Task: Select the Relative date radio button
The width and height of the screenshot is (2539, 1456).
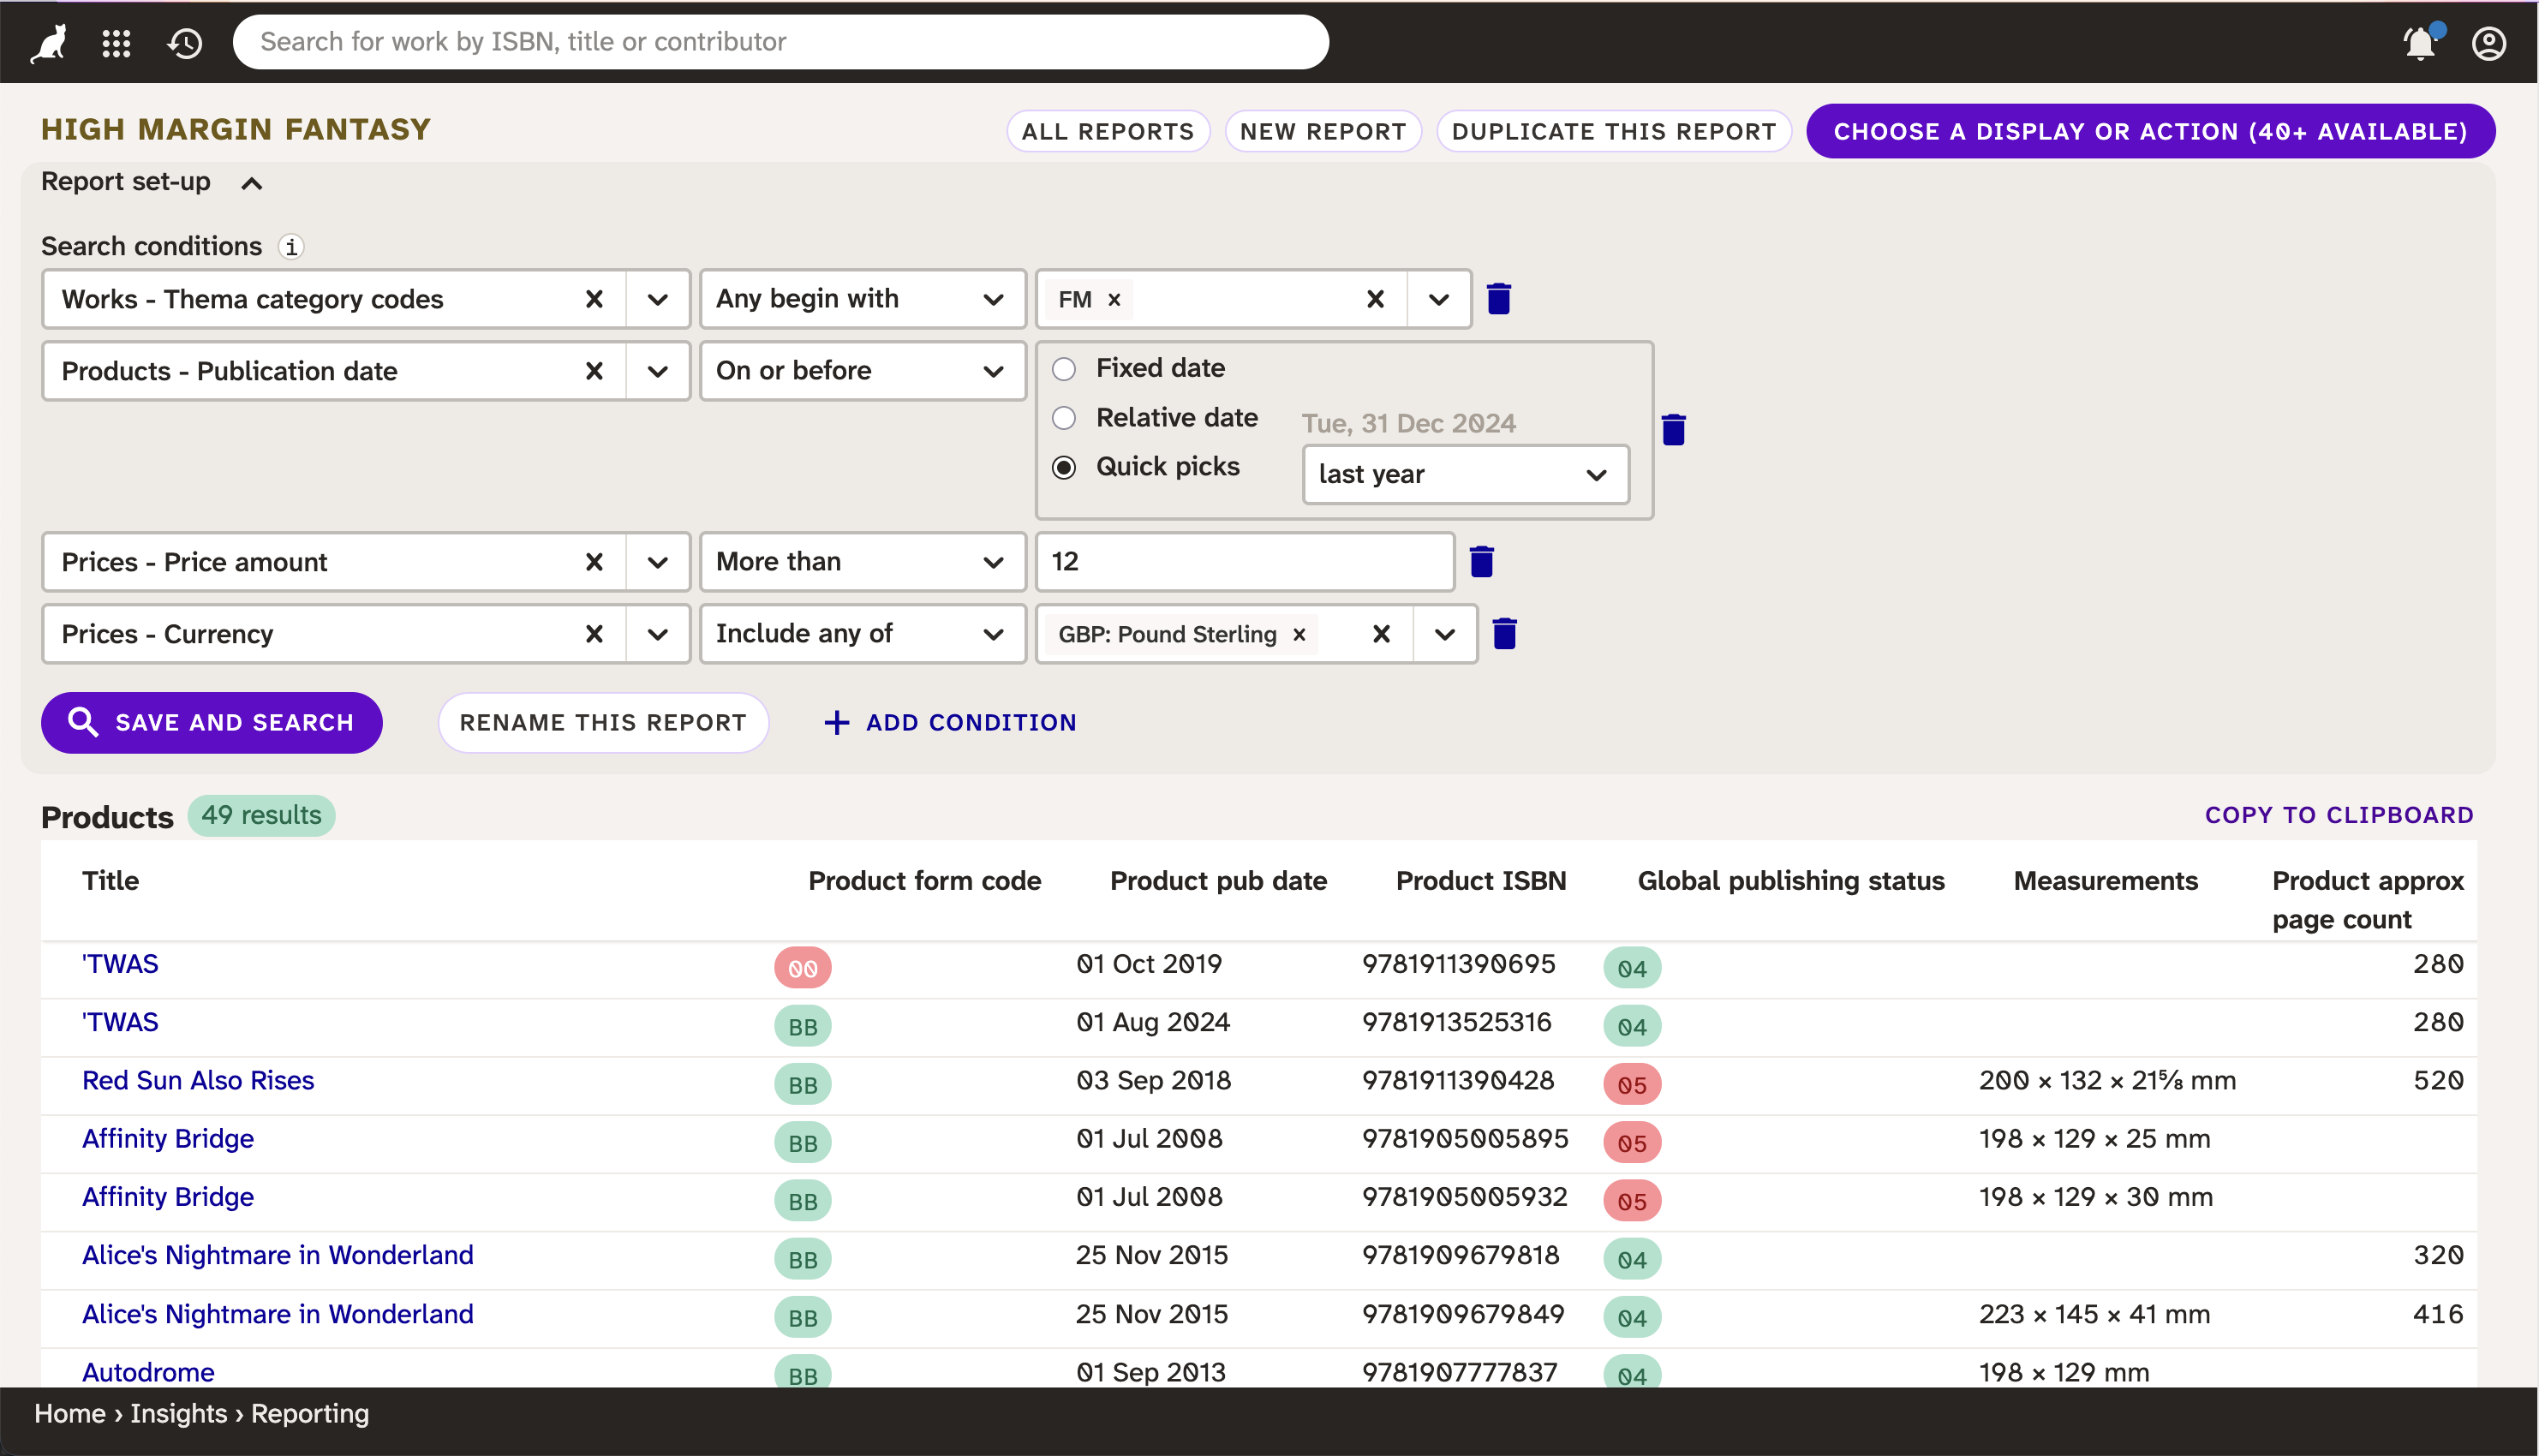Action: point(1064,418)
